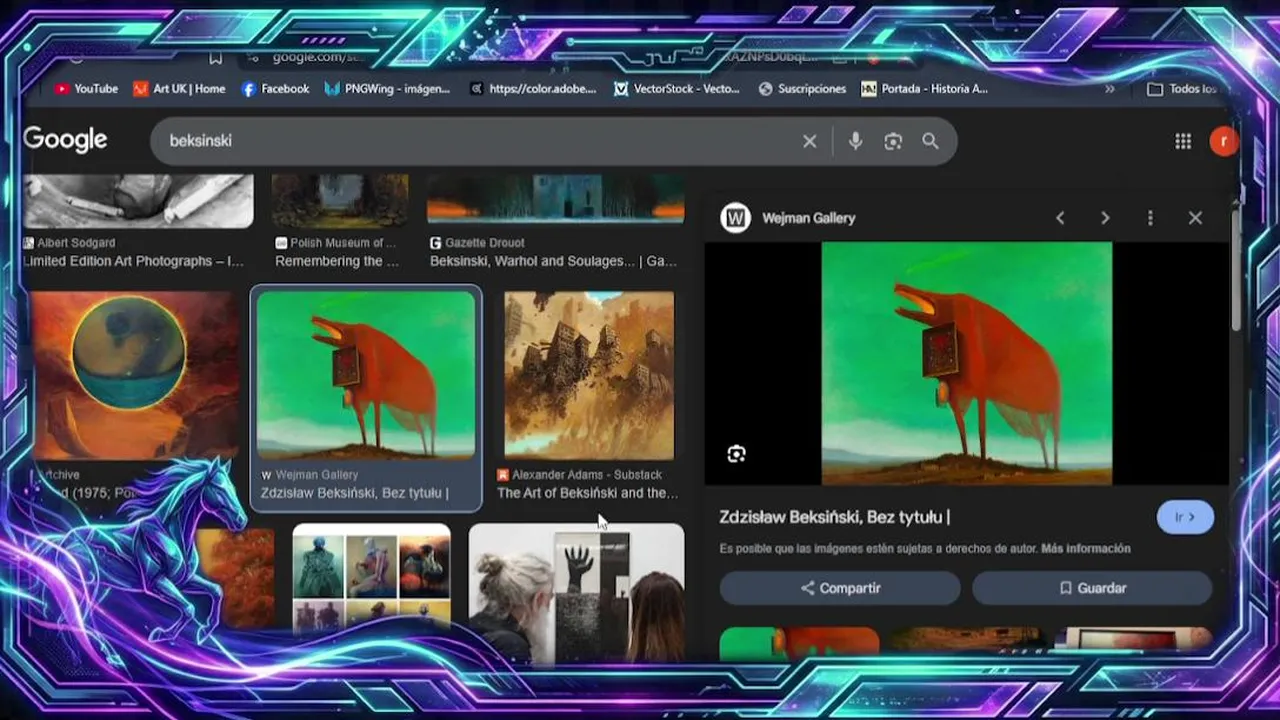Viewport: 1280px width, 720px height.
Task: Open the preview title Zdzisław Beksiński, Bez tytułu
Action: pyautogui.click(x=833, y=517)
